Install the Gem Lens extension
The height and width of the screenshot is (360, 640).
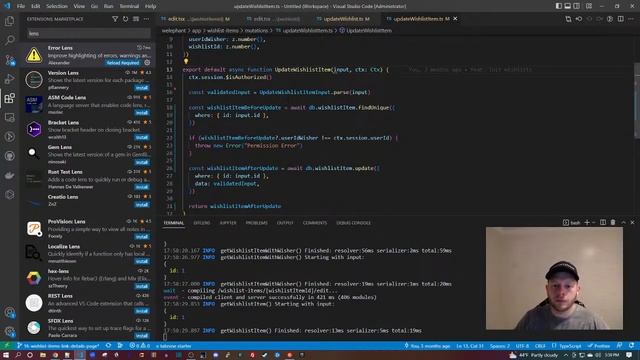(142, 162)
